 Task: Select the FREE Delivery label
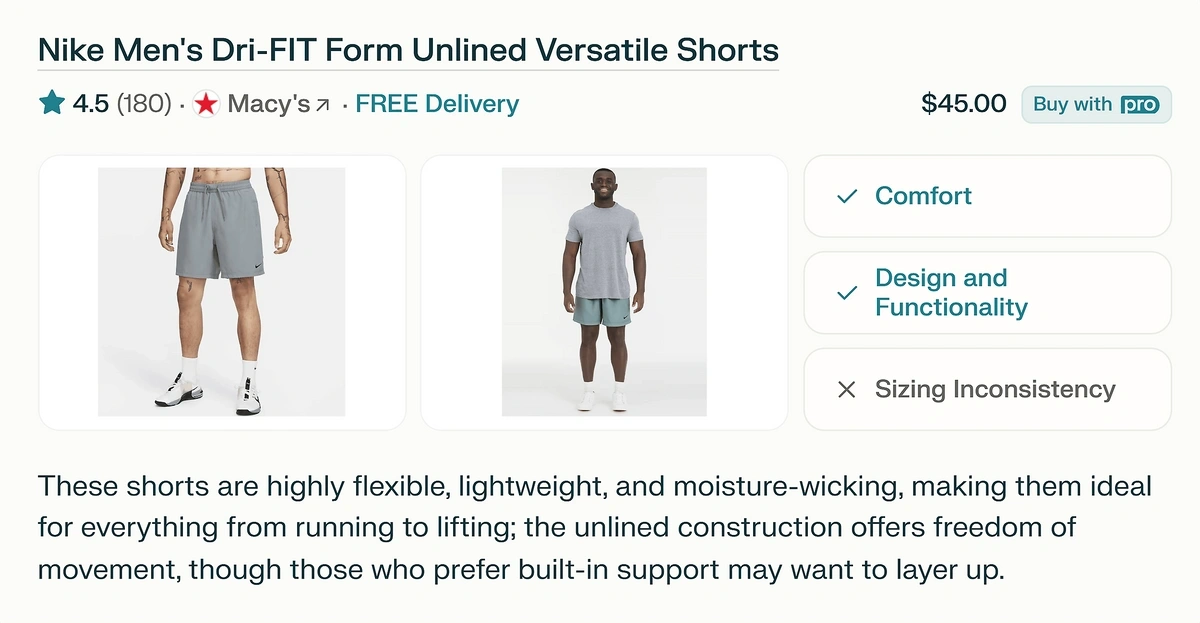point(437,104)
